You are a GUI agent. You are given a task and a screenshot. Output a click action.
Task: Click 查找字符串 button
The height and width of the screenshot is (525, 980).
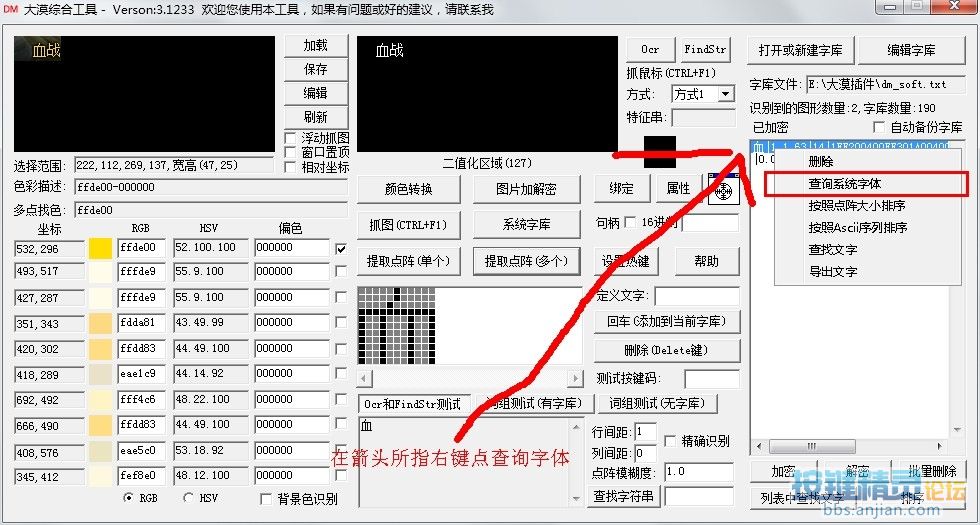(x=624, y=497)
